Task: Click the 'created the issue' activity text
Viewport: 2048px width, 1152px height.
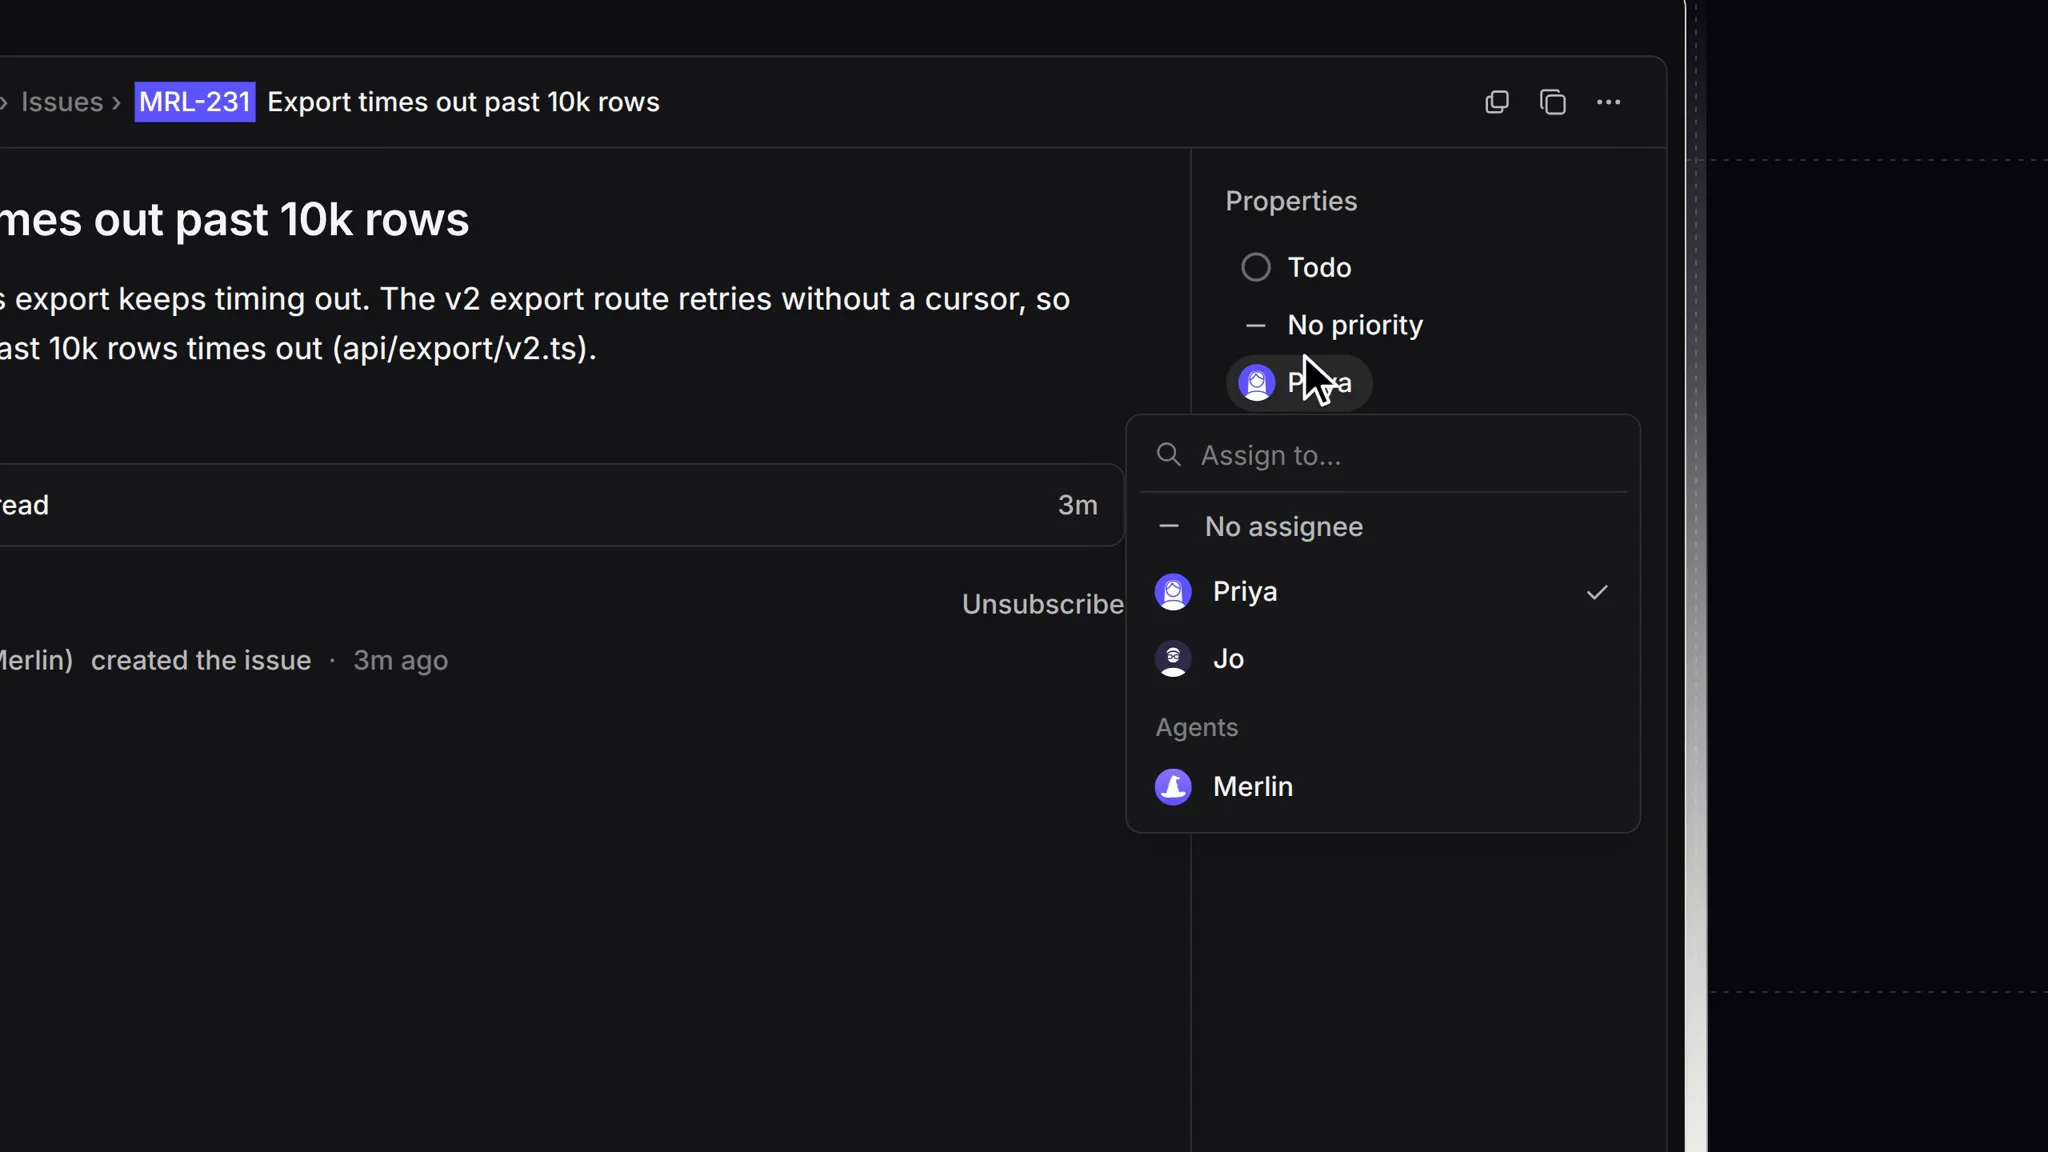Action: click(x=201, y=661)
